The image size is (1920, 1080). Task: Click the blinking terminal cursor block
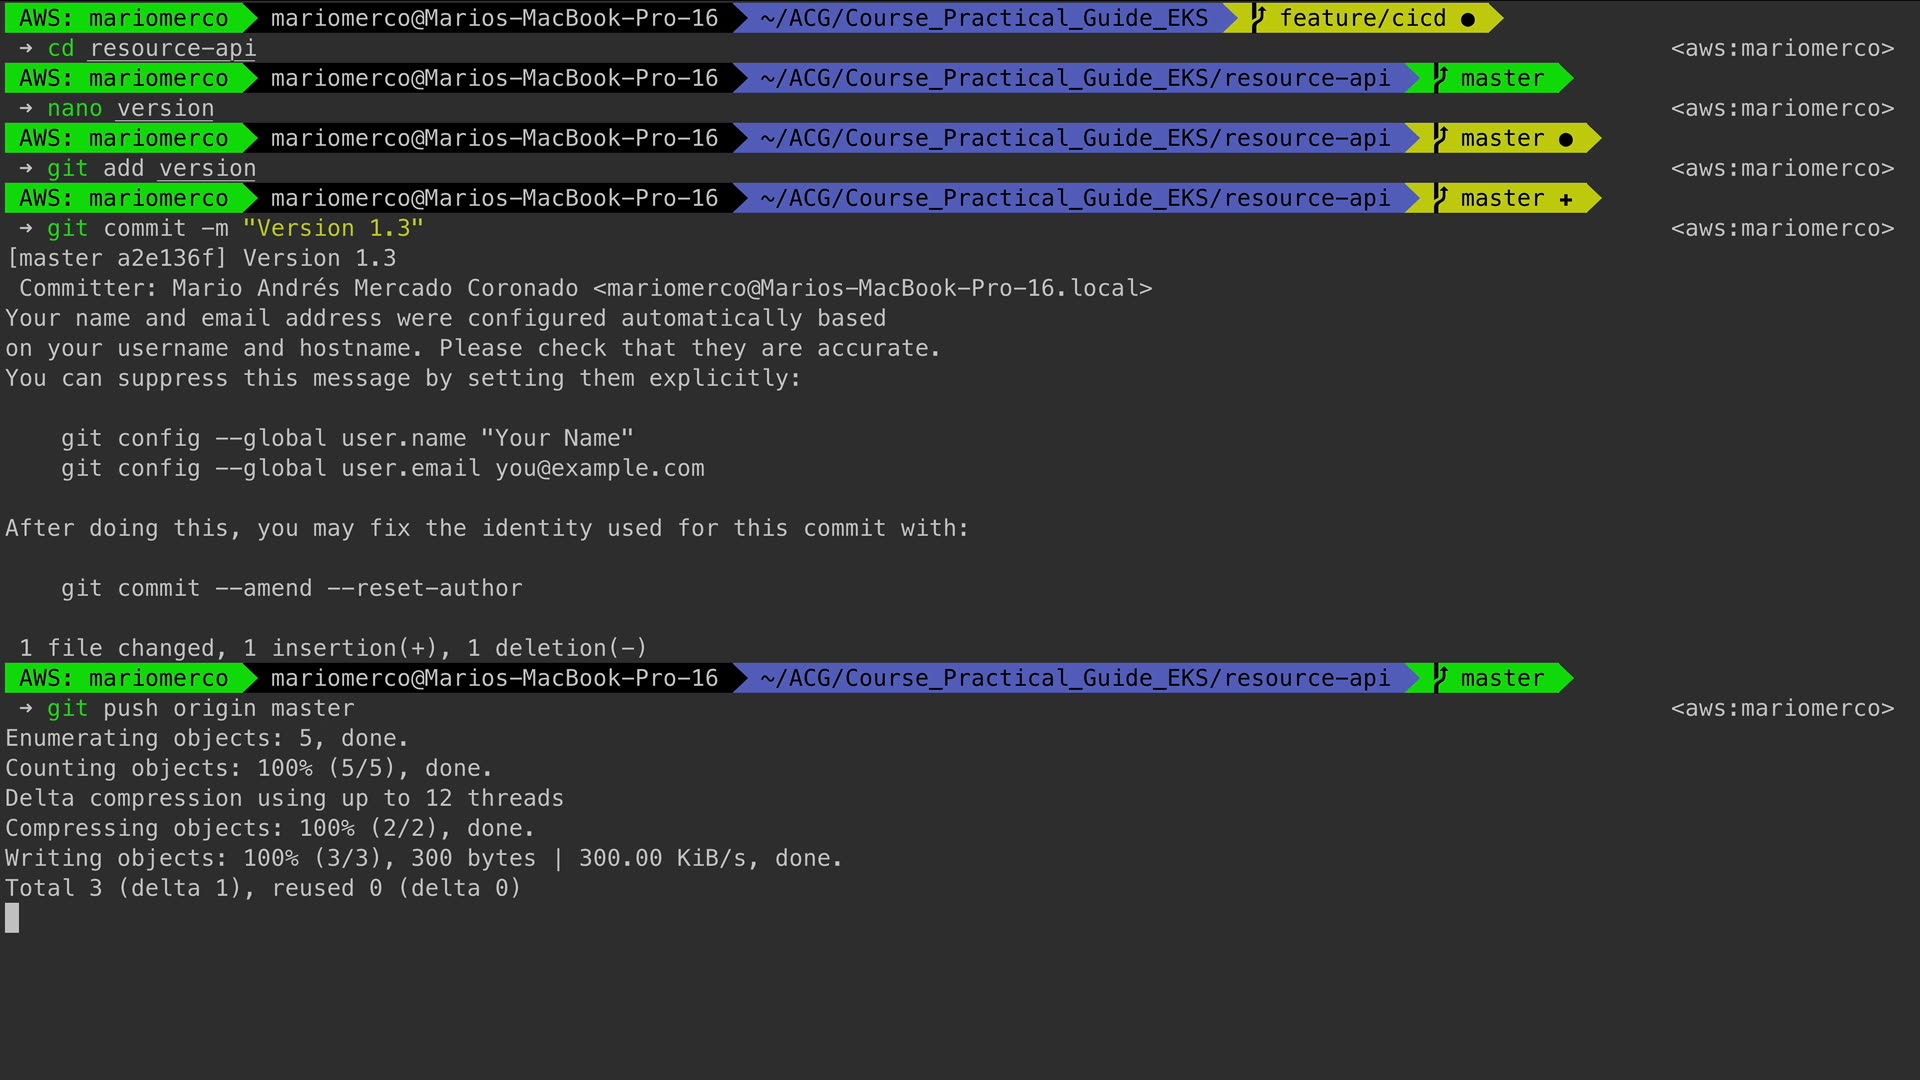pos(12,918)
